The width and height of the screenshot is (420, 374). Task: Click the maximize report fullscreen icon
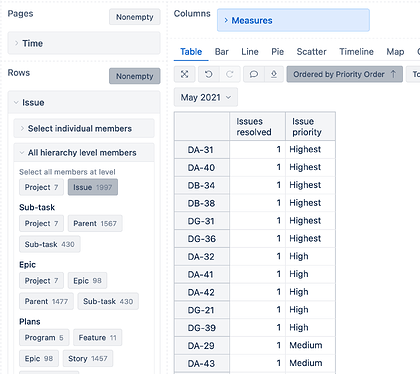[184, 74]
